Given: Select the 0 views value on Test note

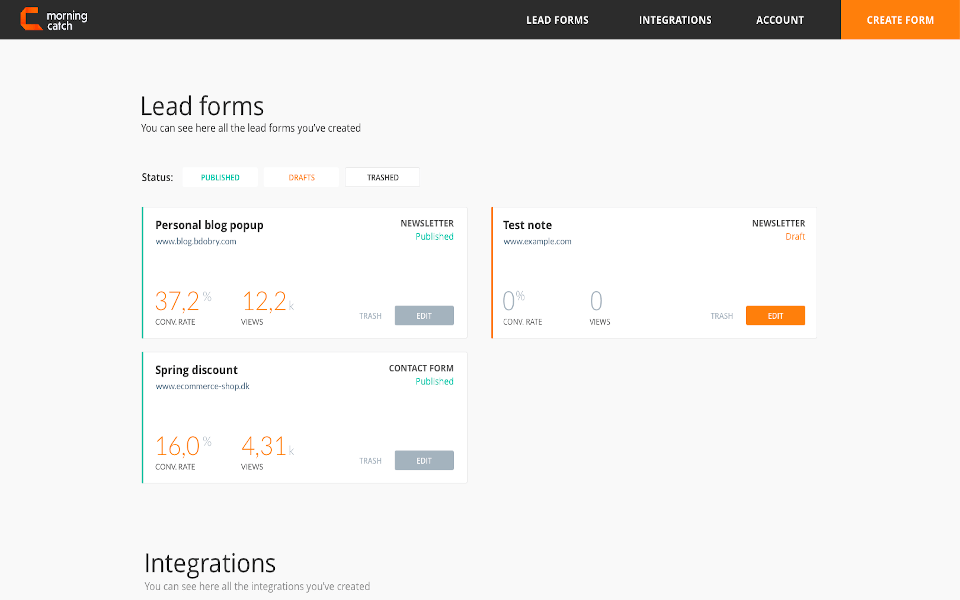Looking at the screenshot, I should point(596,301).
